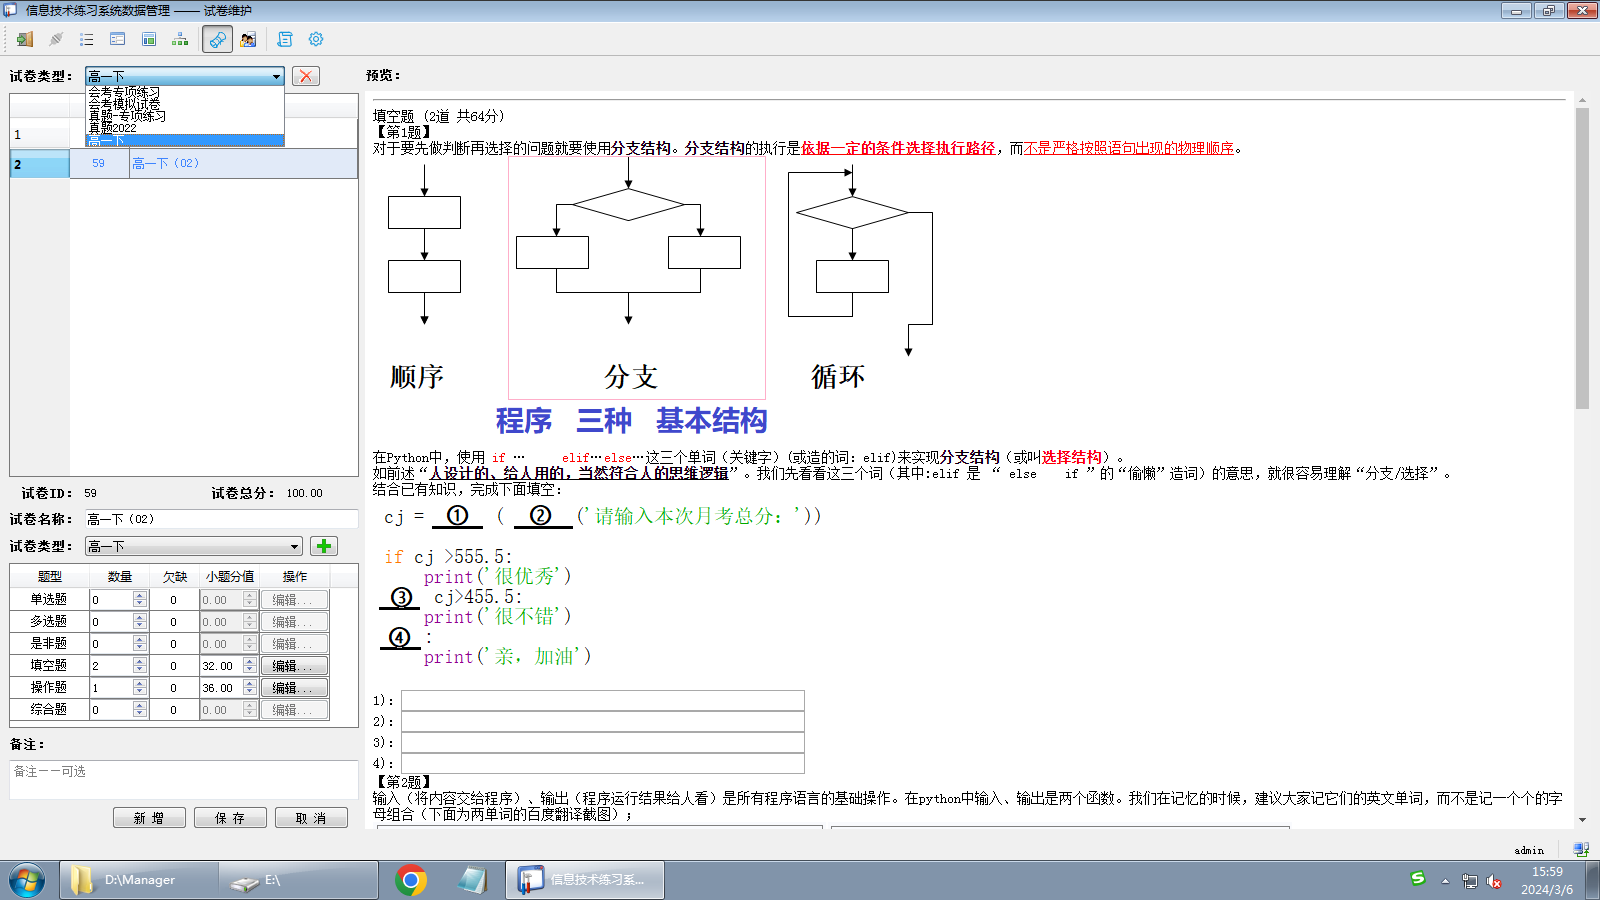Click the red X delete button

click(x=306, y=76)
